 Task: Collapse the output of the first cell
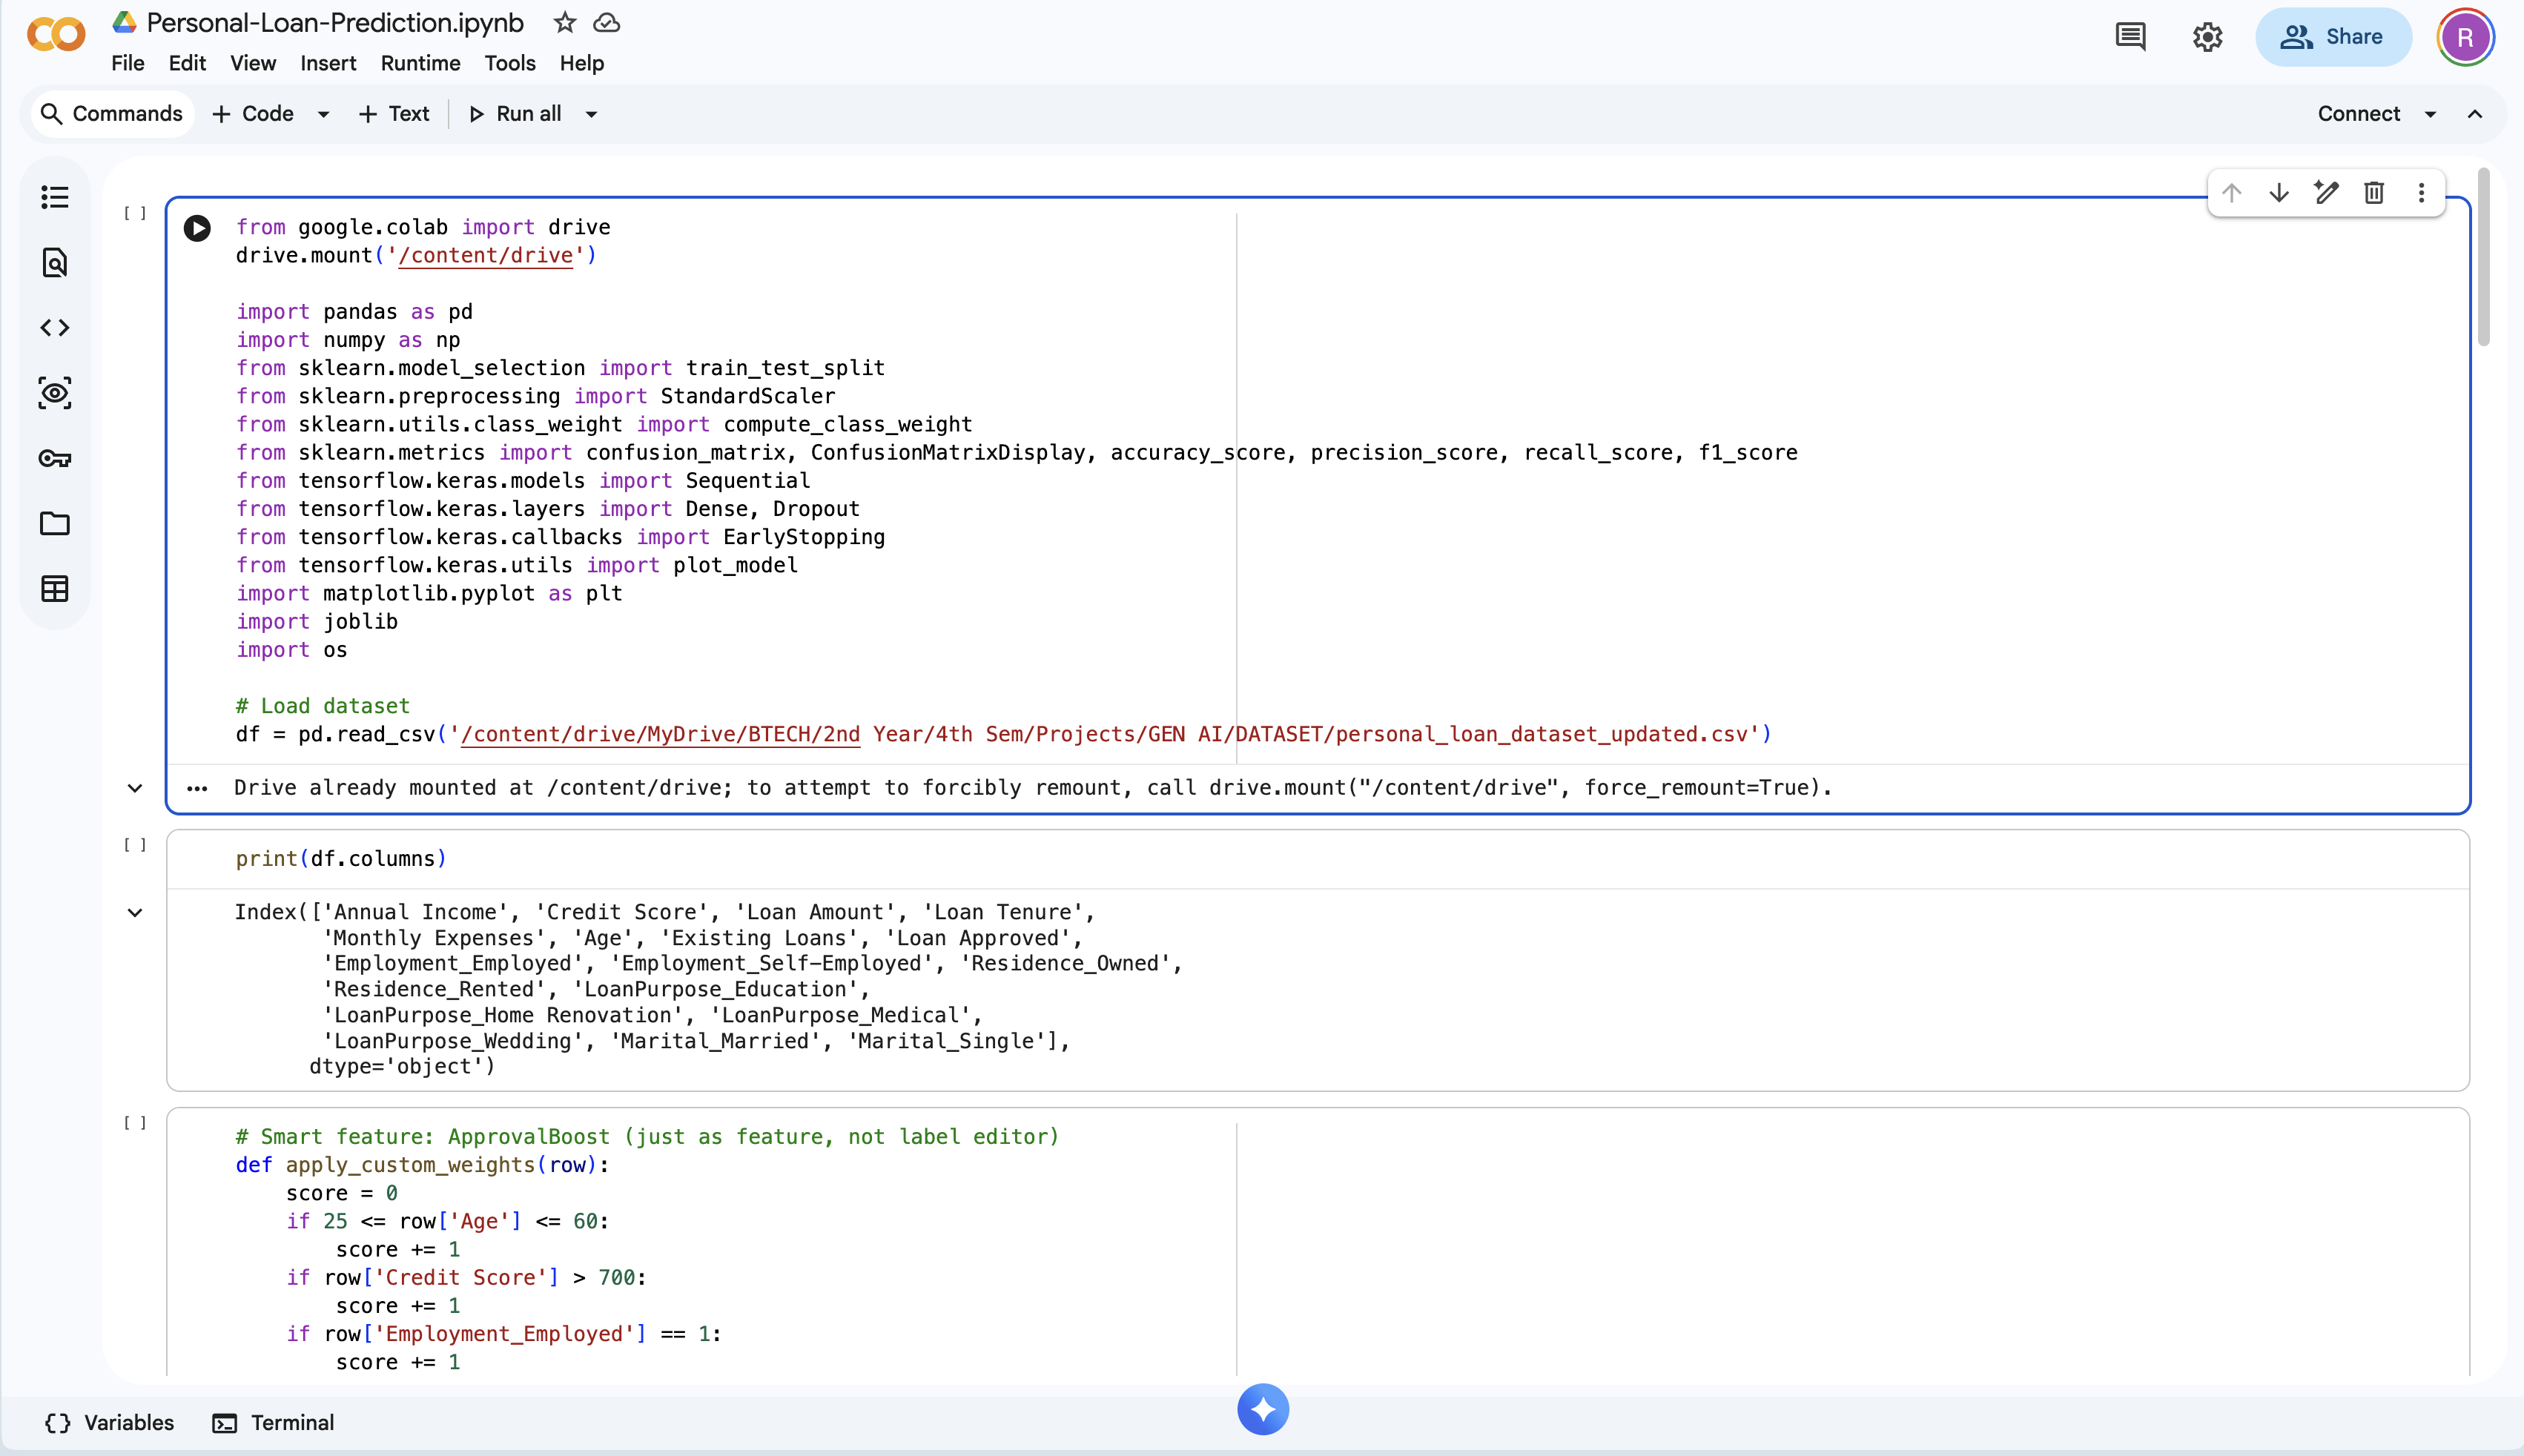click(x=135, y=788)
